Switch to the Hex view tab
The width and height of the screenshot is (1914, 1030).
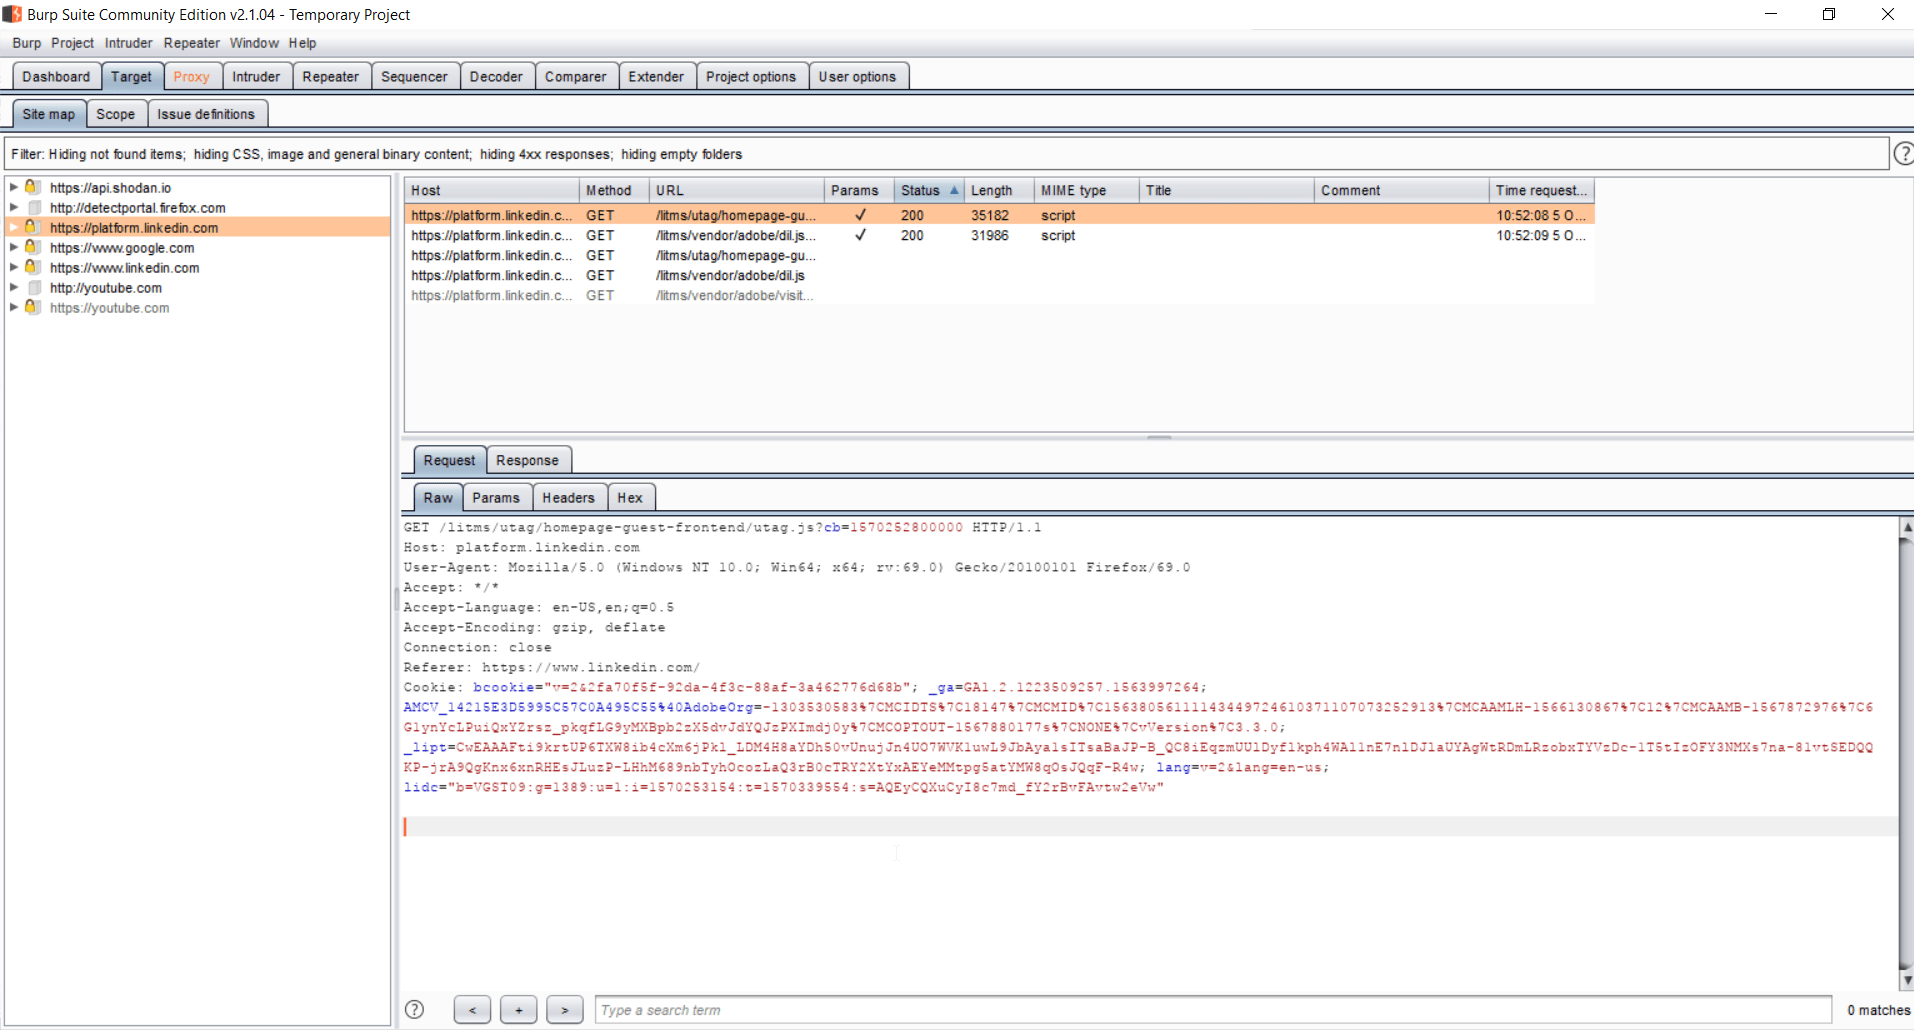pos(630,497)
